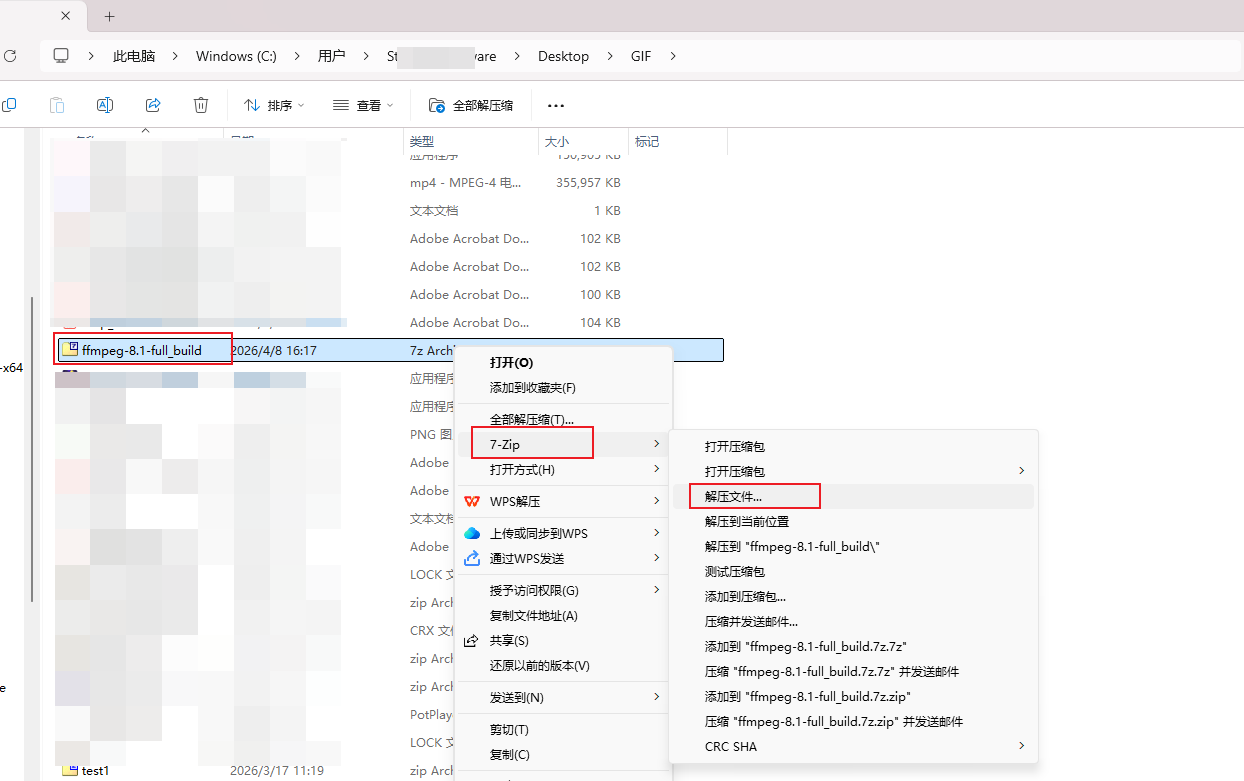Choose 添加到压缩包... in the 7-Zip submenu
This screenshot has height=781, width=1244.
[854, 596]
